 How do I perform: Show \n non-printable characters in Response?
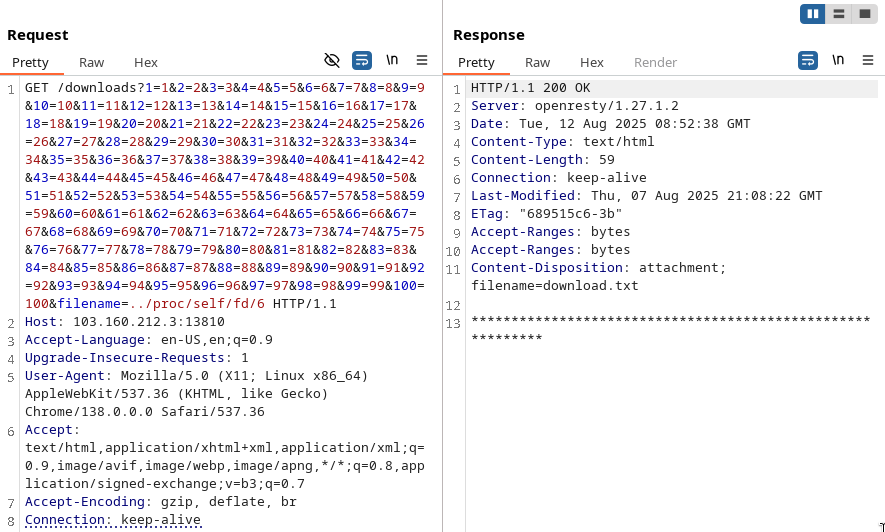click(x=838, y=60)
